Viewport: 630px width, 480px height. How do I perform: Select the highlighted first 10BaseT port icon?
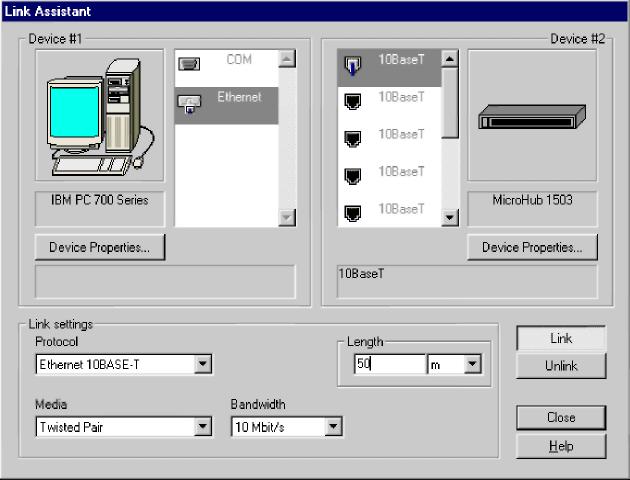(352, 65)
